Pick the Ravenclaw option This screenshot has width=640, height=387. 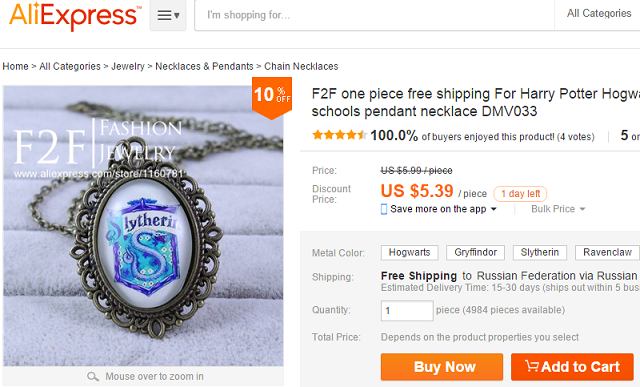[x=607, y=253]
